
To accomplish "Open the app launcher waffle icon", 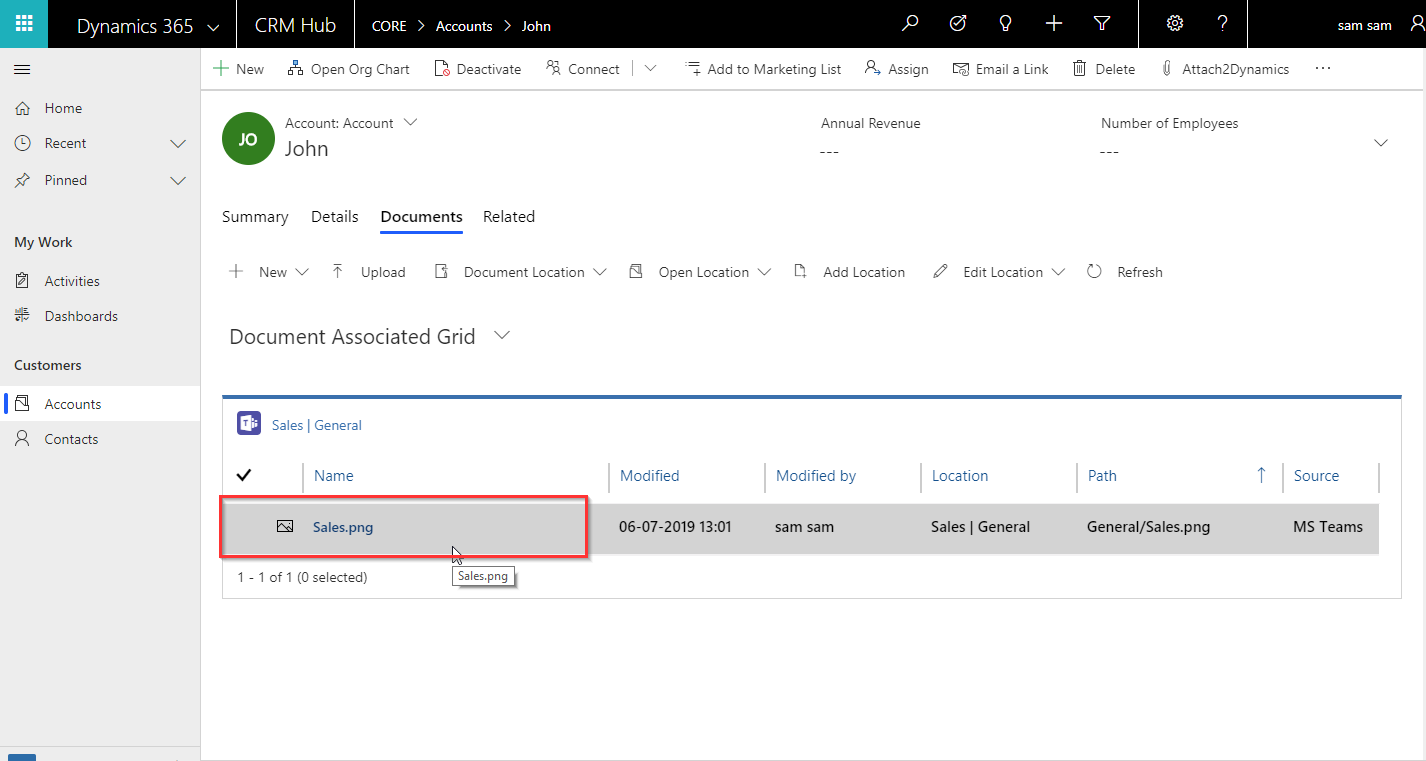I will tap(24, 24).
